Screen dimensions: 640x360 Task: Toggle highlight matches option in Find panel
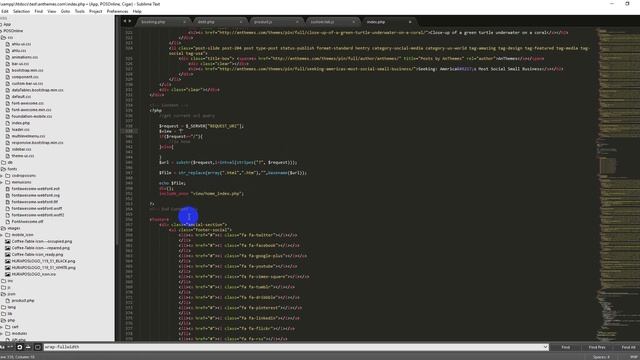pyautogui.click(x=38, y=347)
